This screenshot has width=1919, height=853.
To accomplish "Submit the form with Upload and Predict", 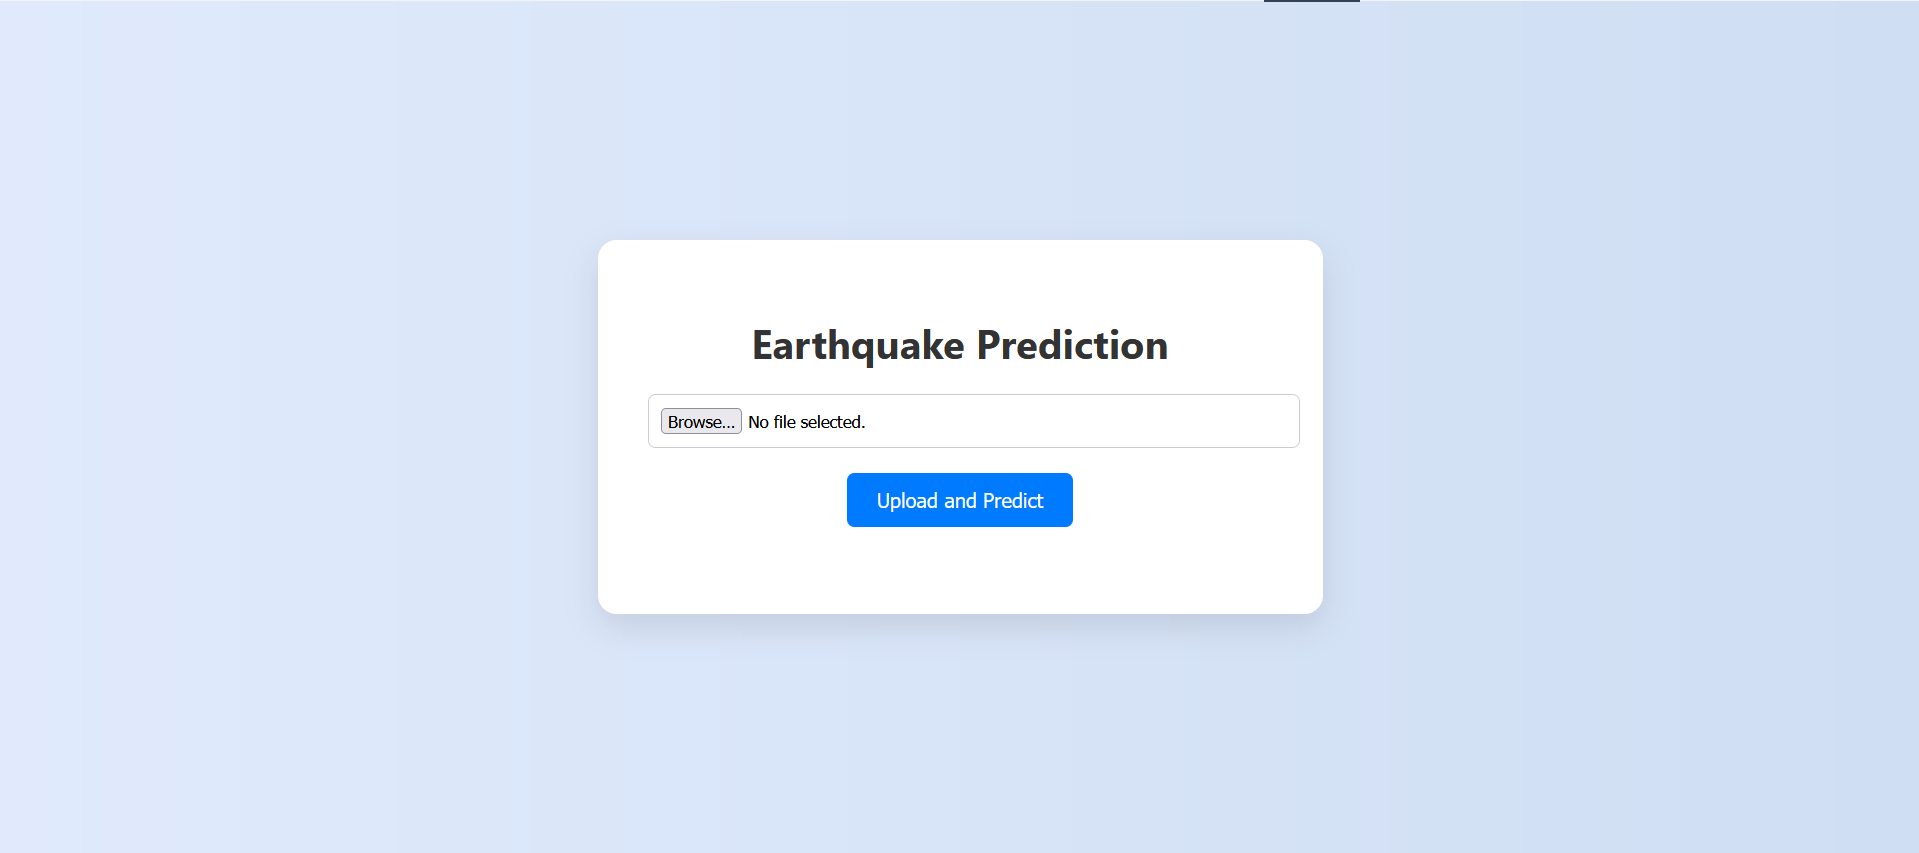I will click(x=959, y=500).
